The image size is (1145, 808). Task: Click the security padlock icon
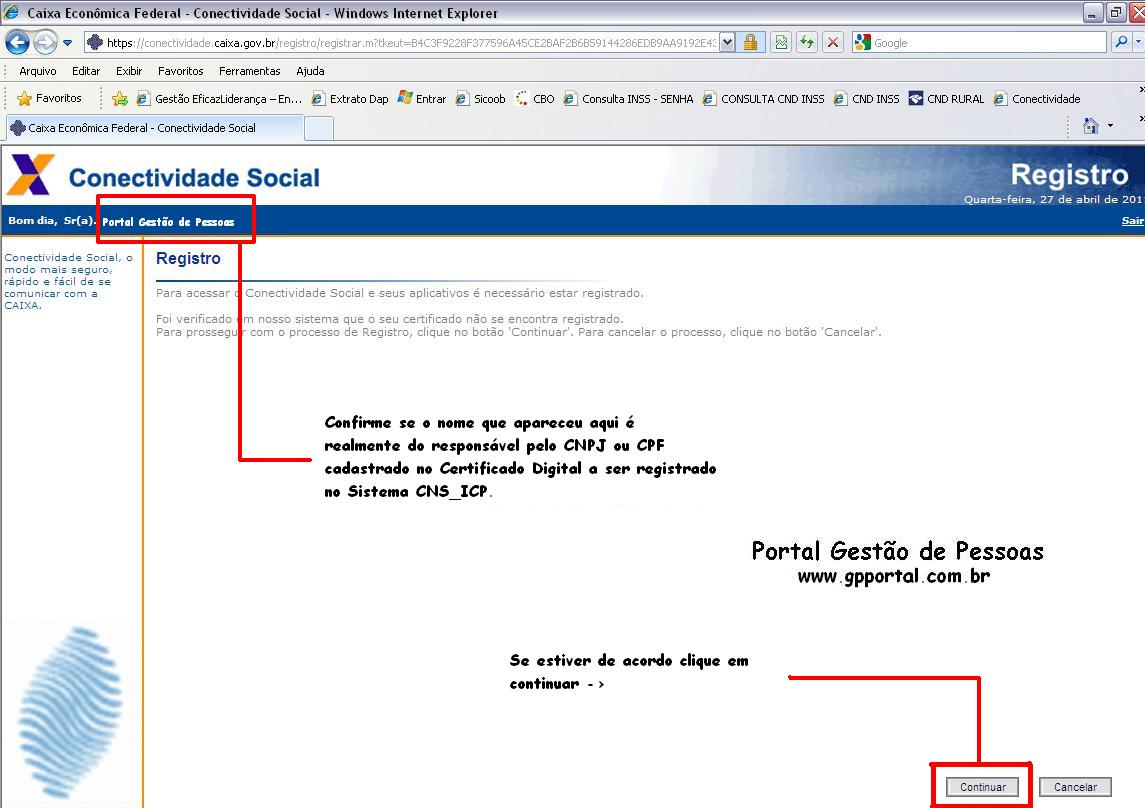751,42
